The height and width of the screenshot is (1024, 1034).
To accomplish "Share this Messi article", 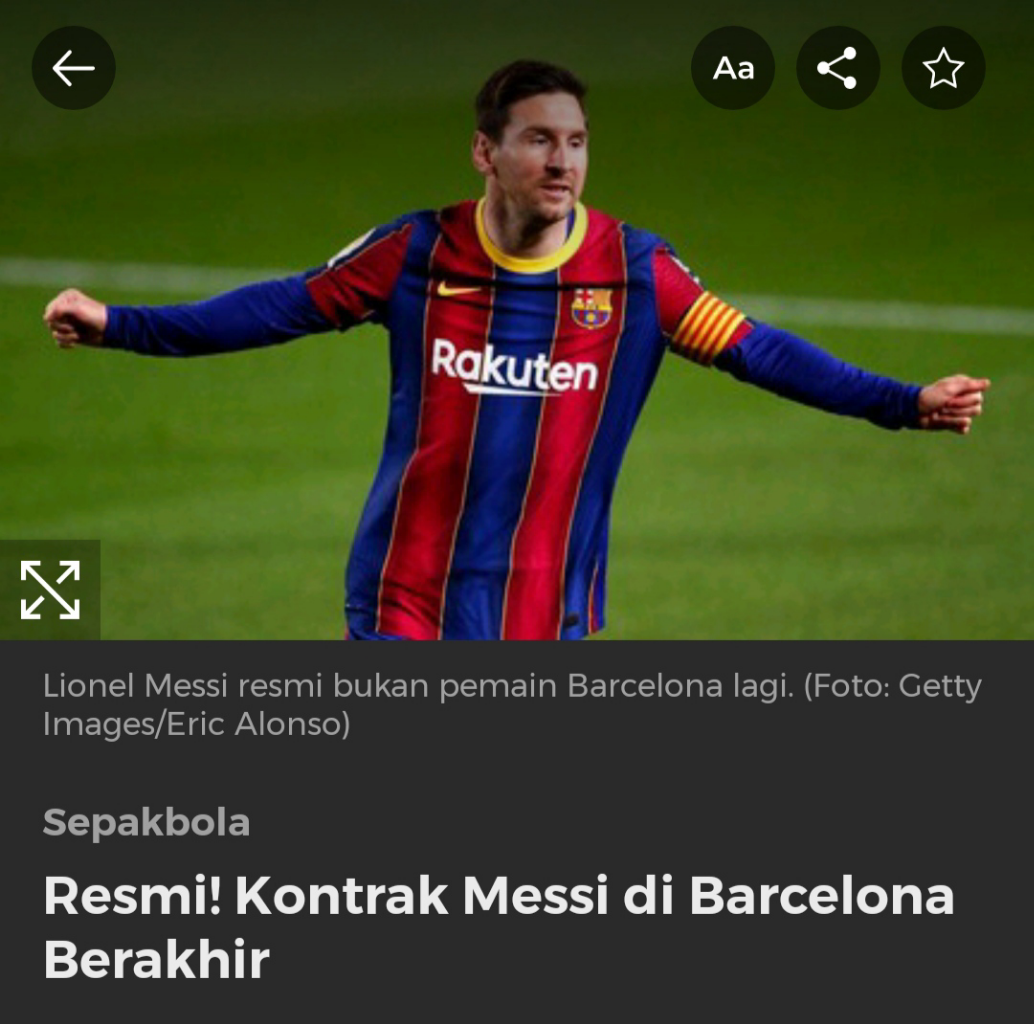I will 837,68.
